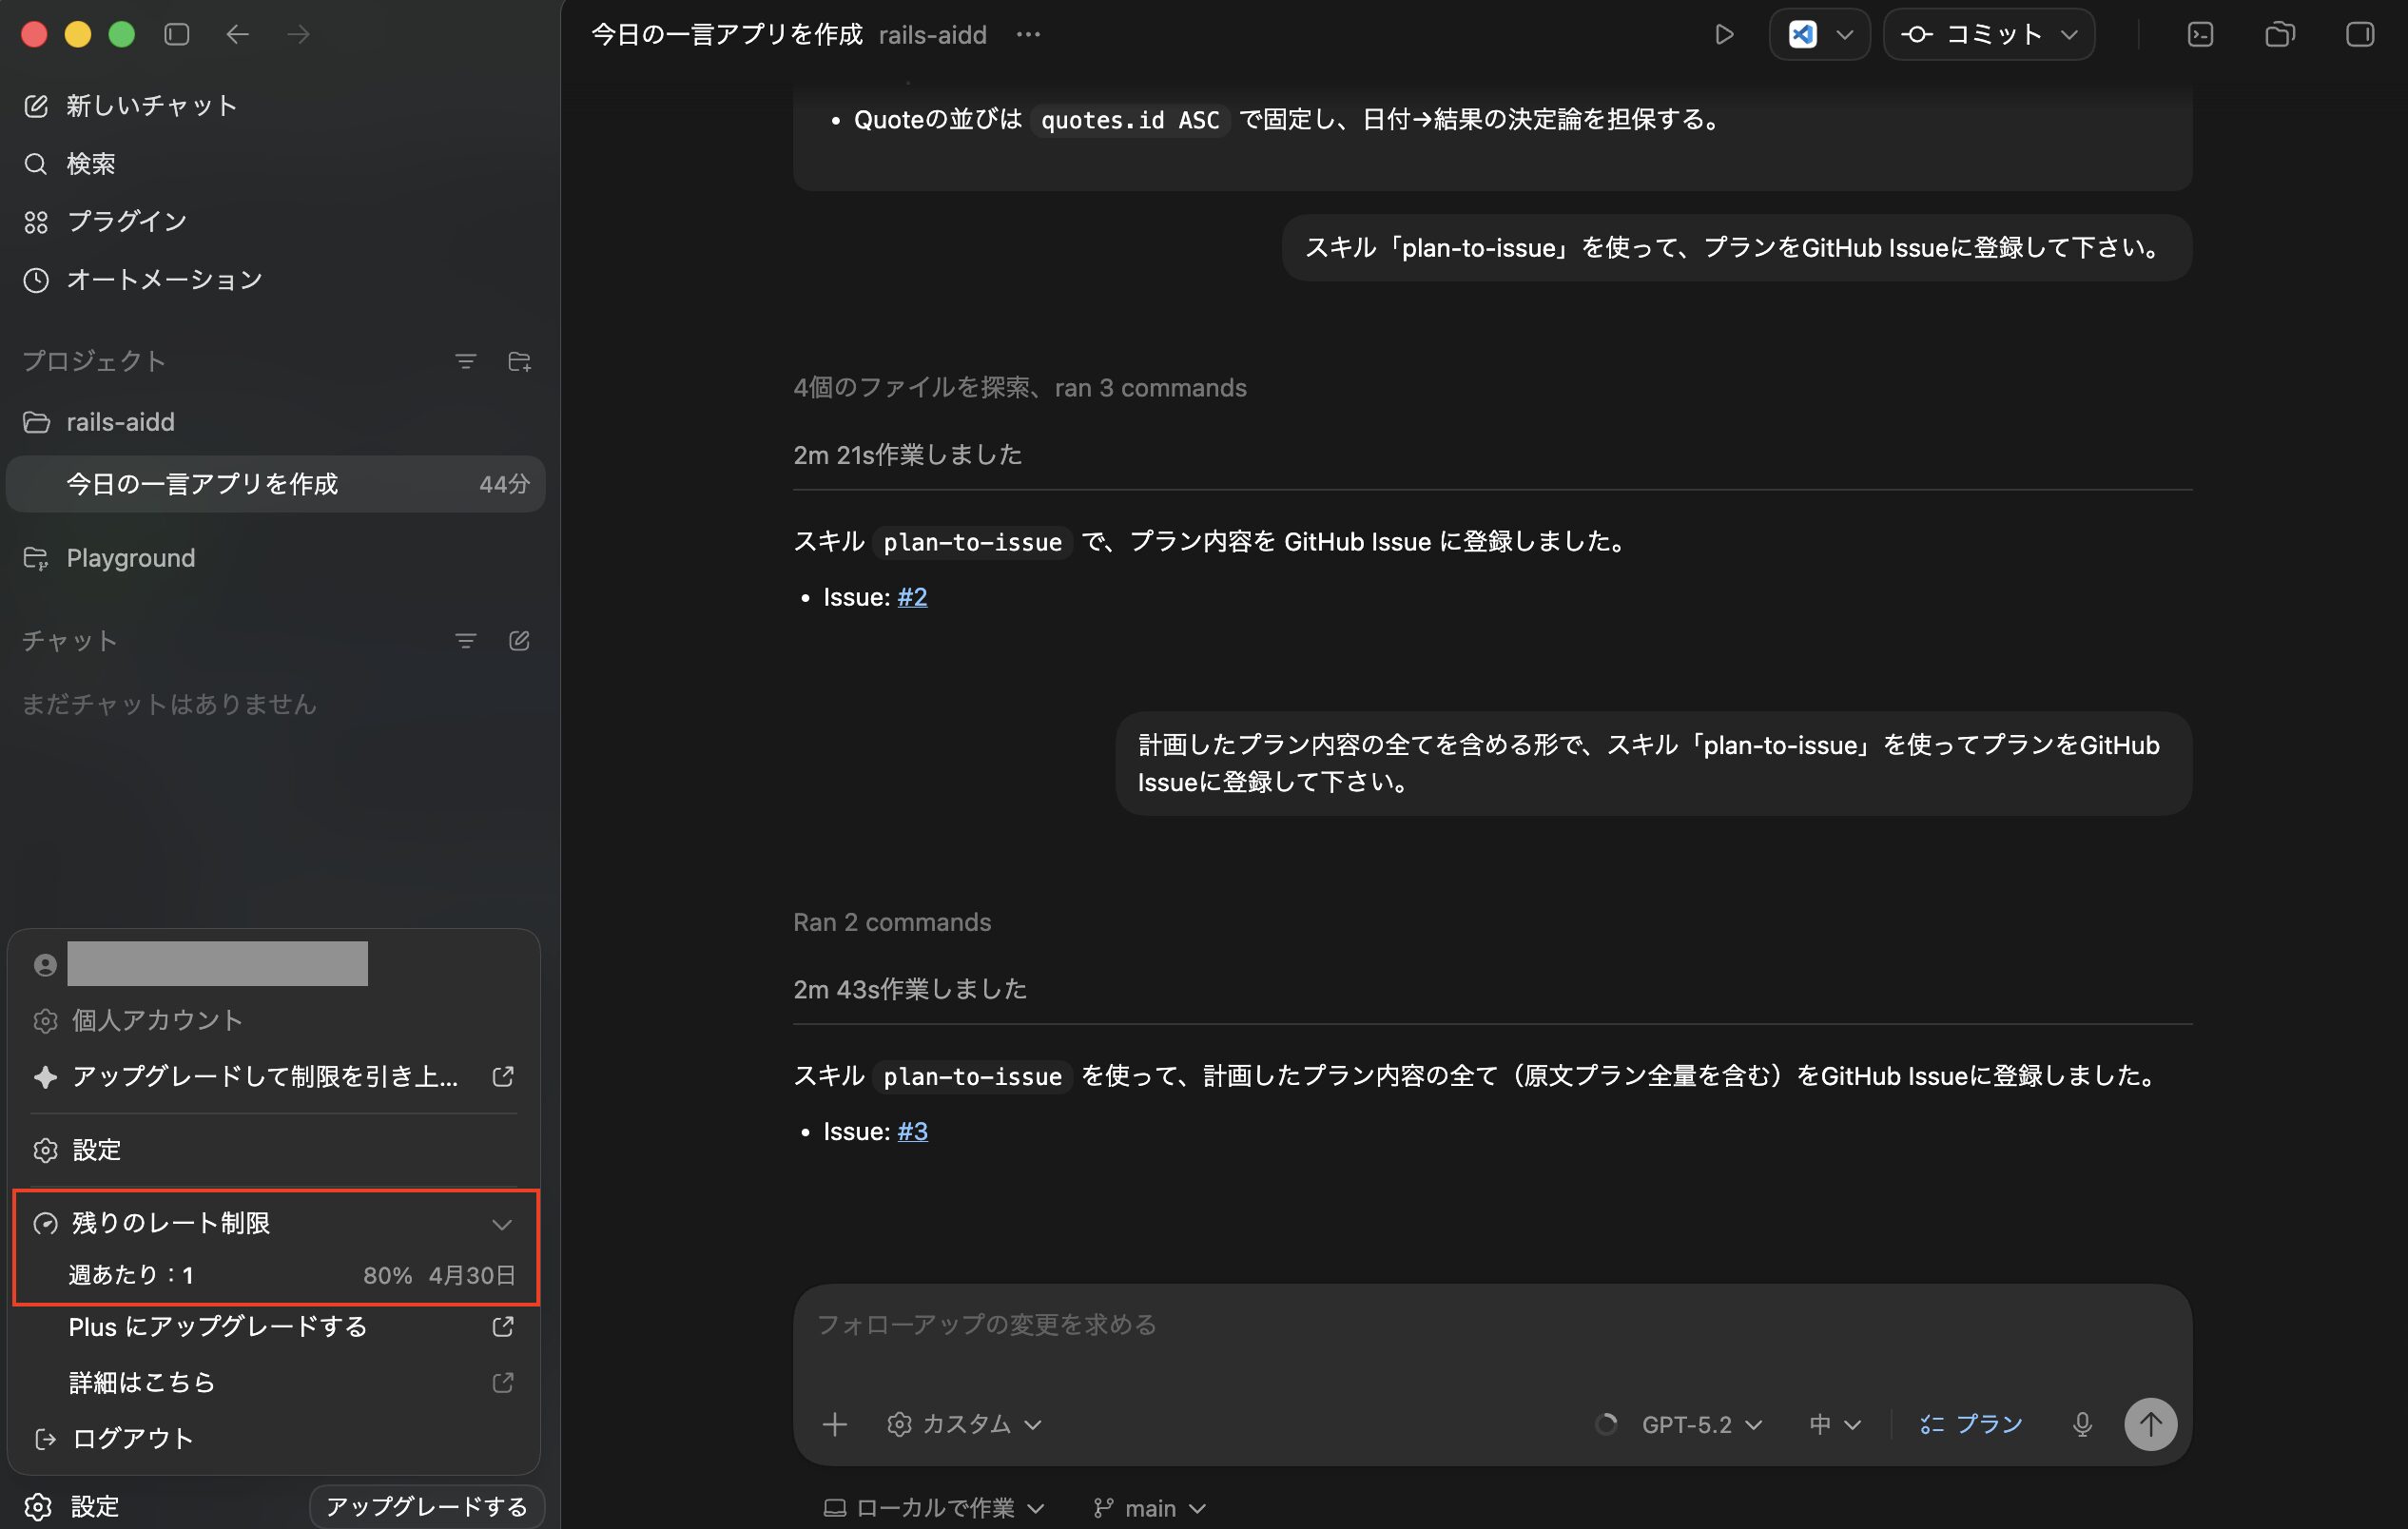
Task: Open the terminal panel icon
Action: (x=2200, y=35)
